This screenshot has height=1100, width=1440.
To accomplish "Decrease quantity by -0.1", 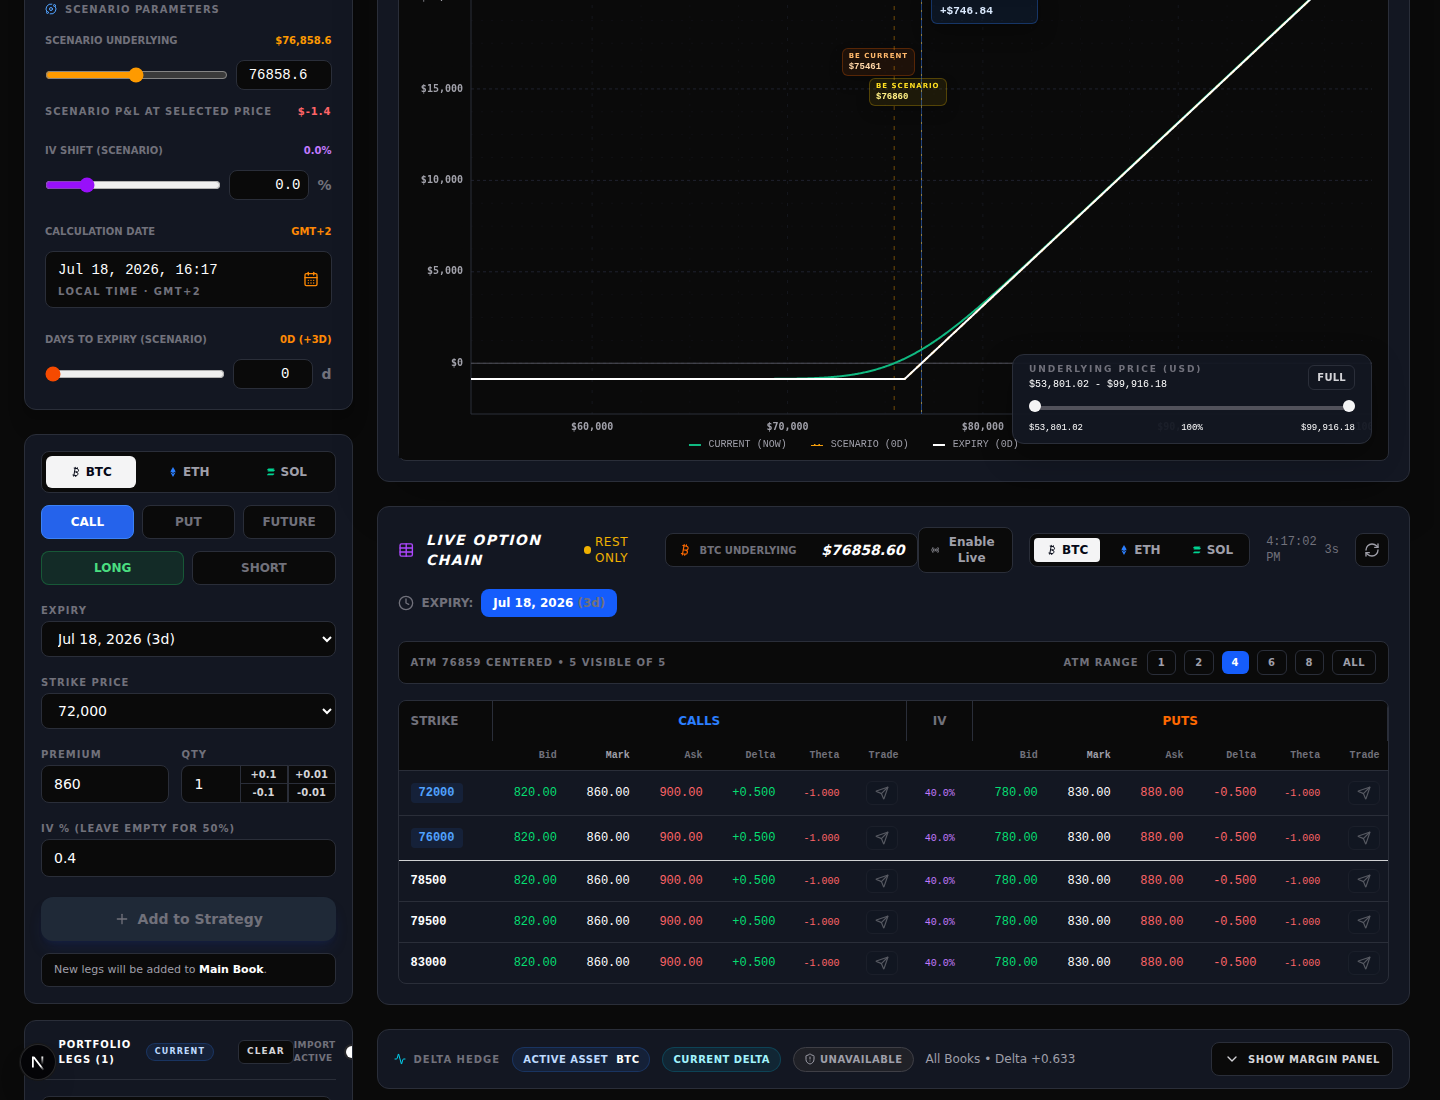I will pyautogui.click(x=264, y=793).
